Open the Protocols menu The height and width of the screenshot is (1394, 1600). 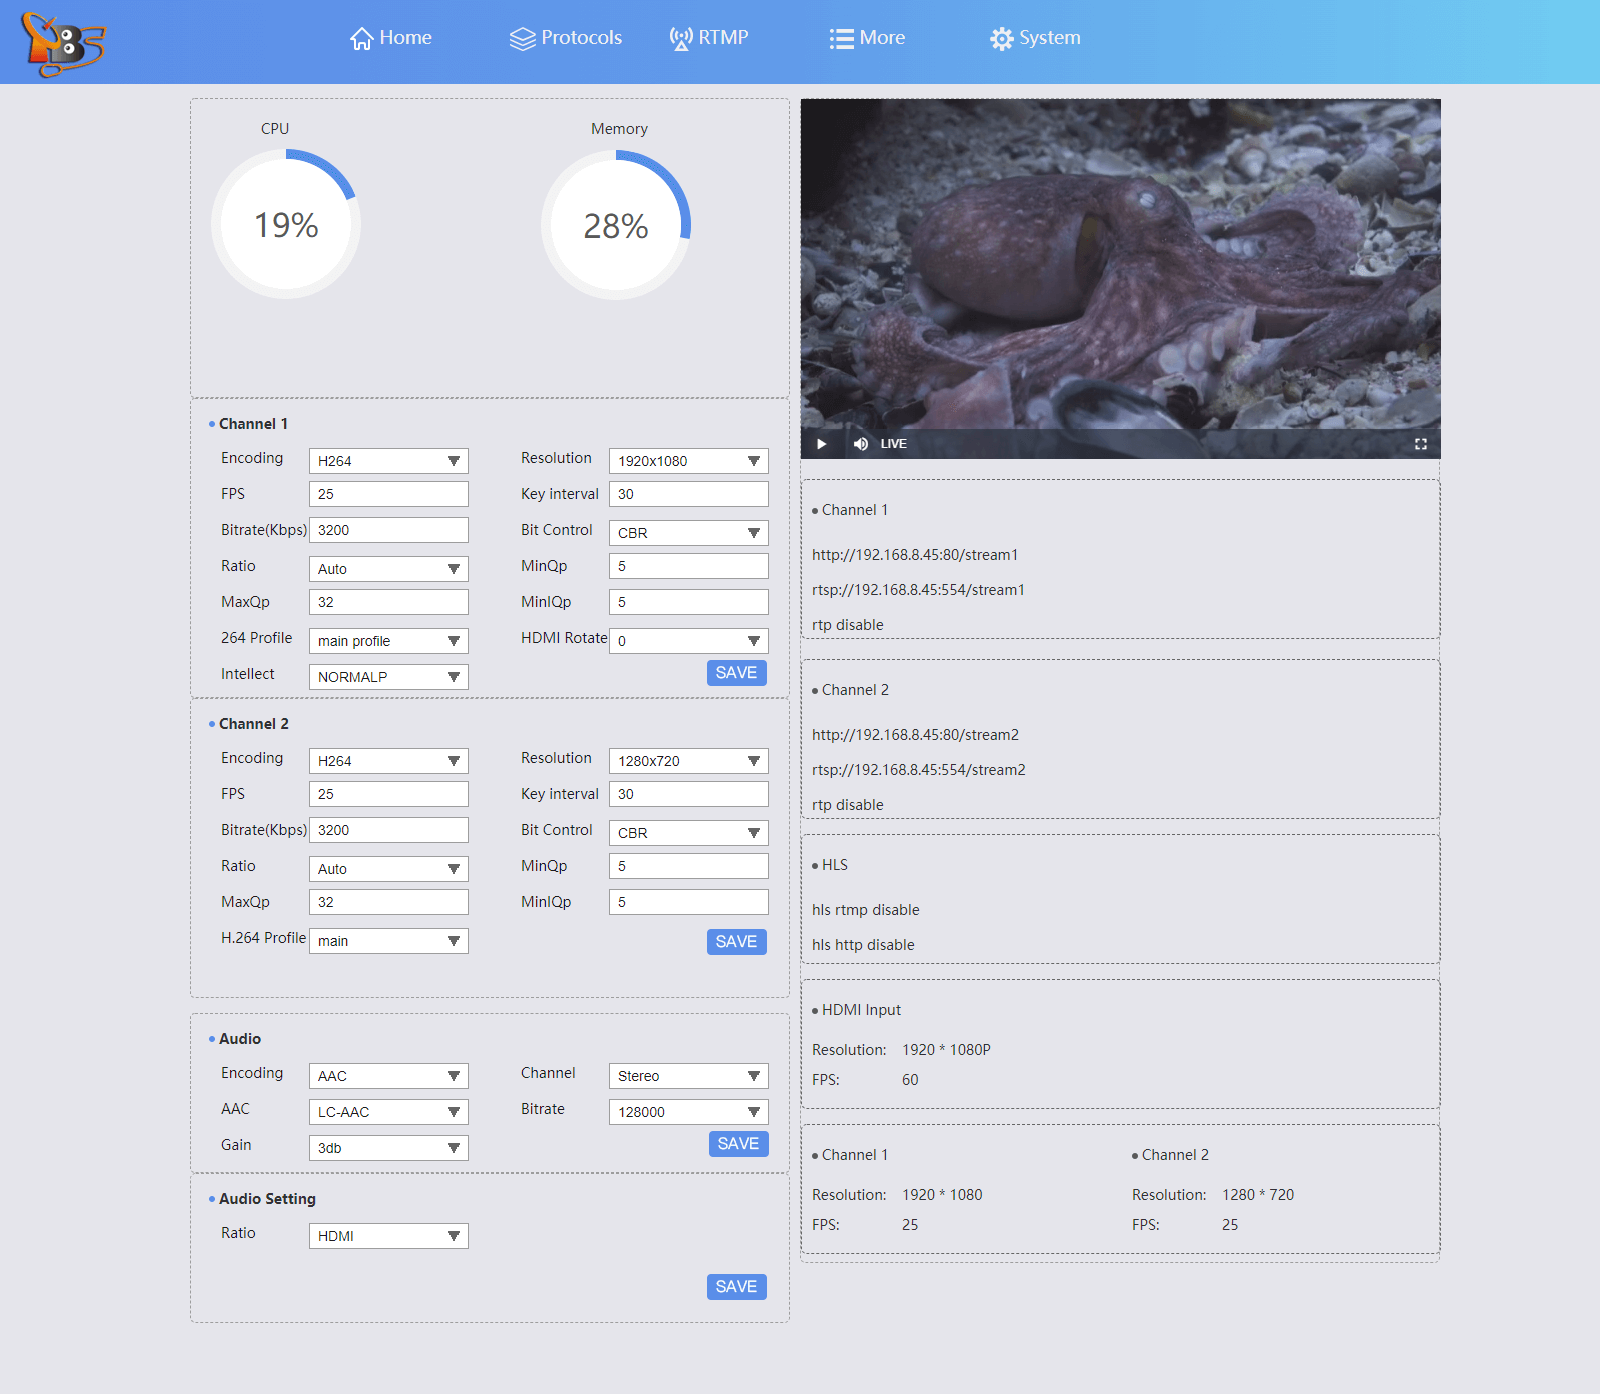point(566,38)
